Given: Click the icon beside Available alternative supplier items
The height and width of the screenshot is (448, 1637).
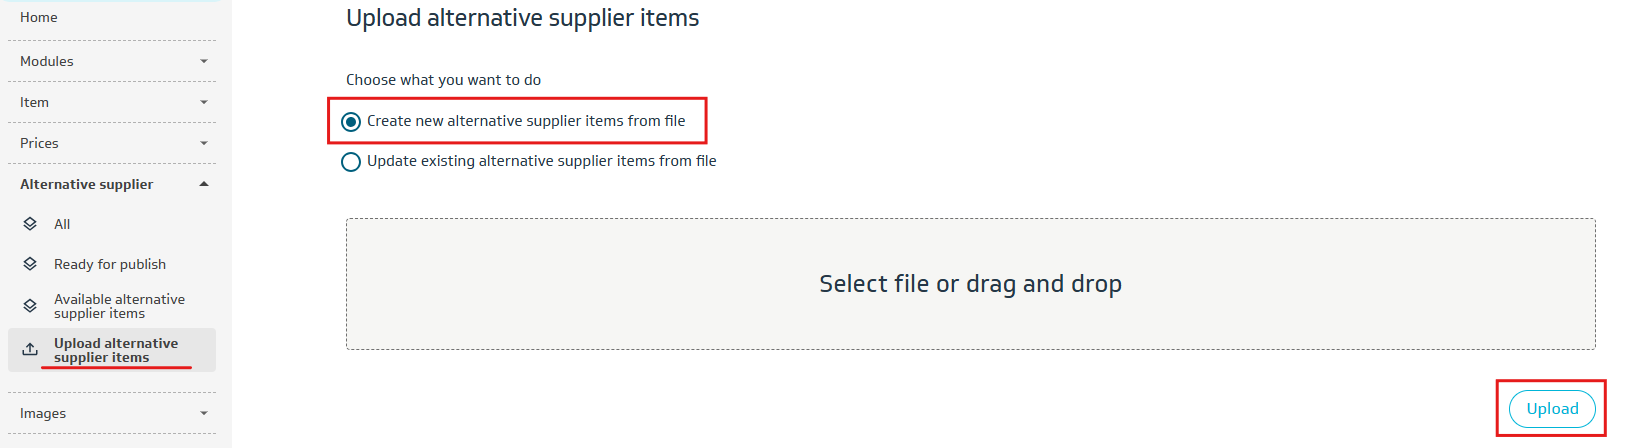Looking at the screenshot, I should click(30, 306).
